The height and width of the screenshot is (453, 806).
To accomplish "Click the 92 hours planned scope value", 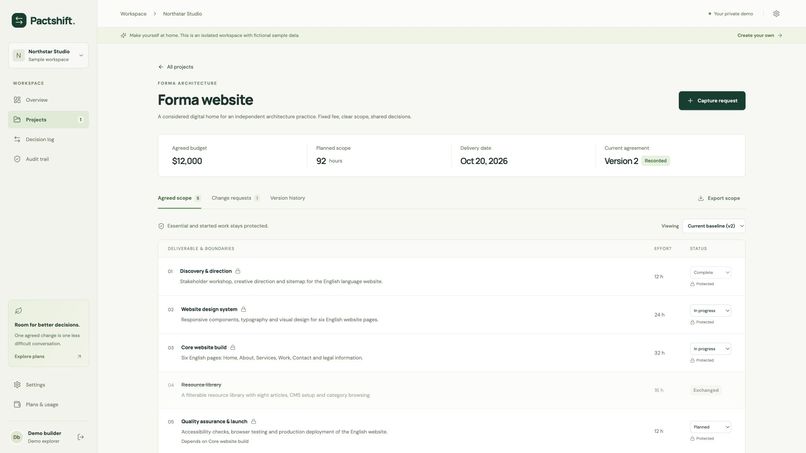I will (329, 161).
